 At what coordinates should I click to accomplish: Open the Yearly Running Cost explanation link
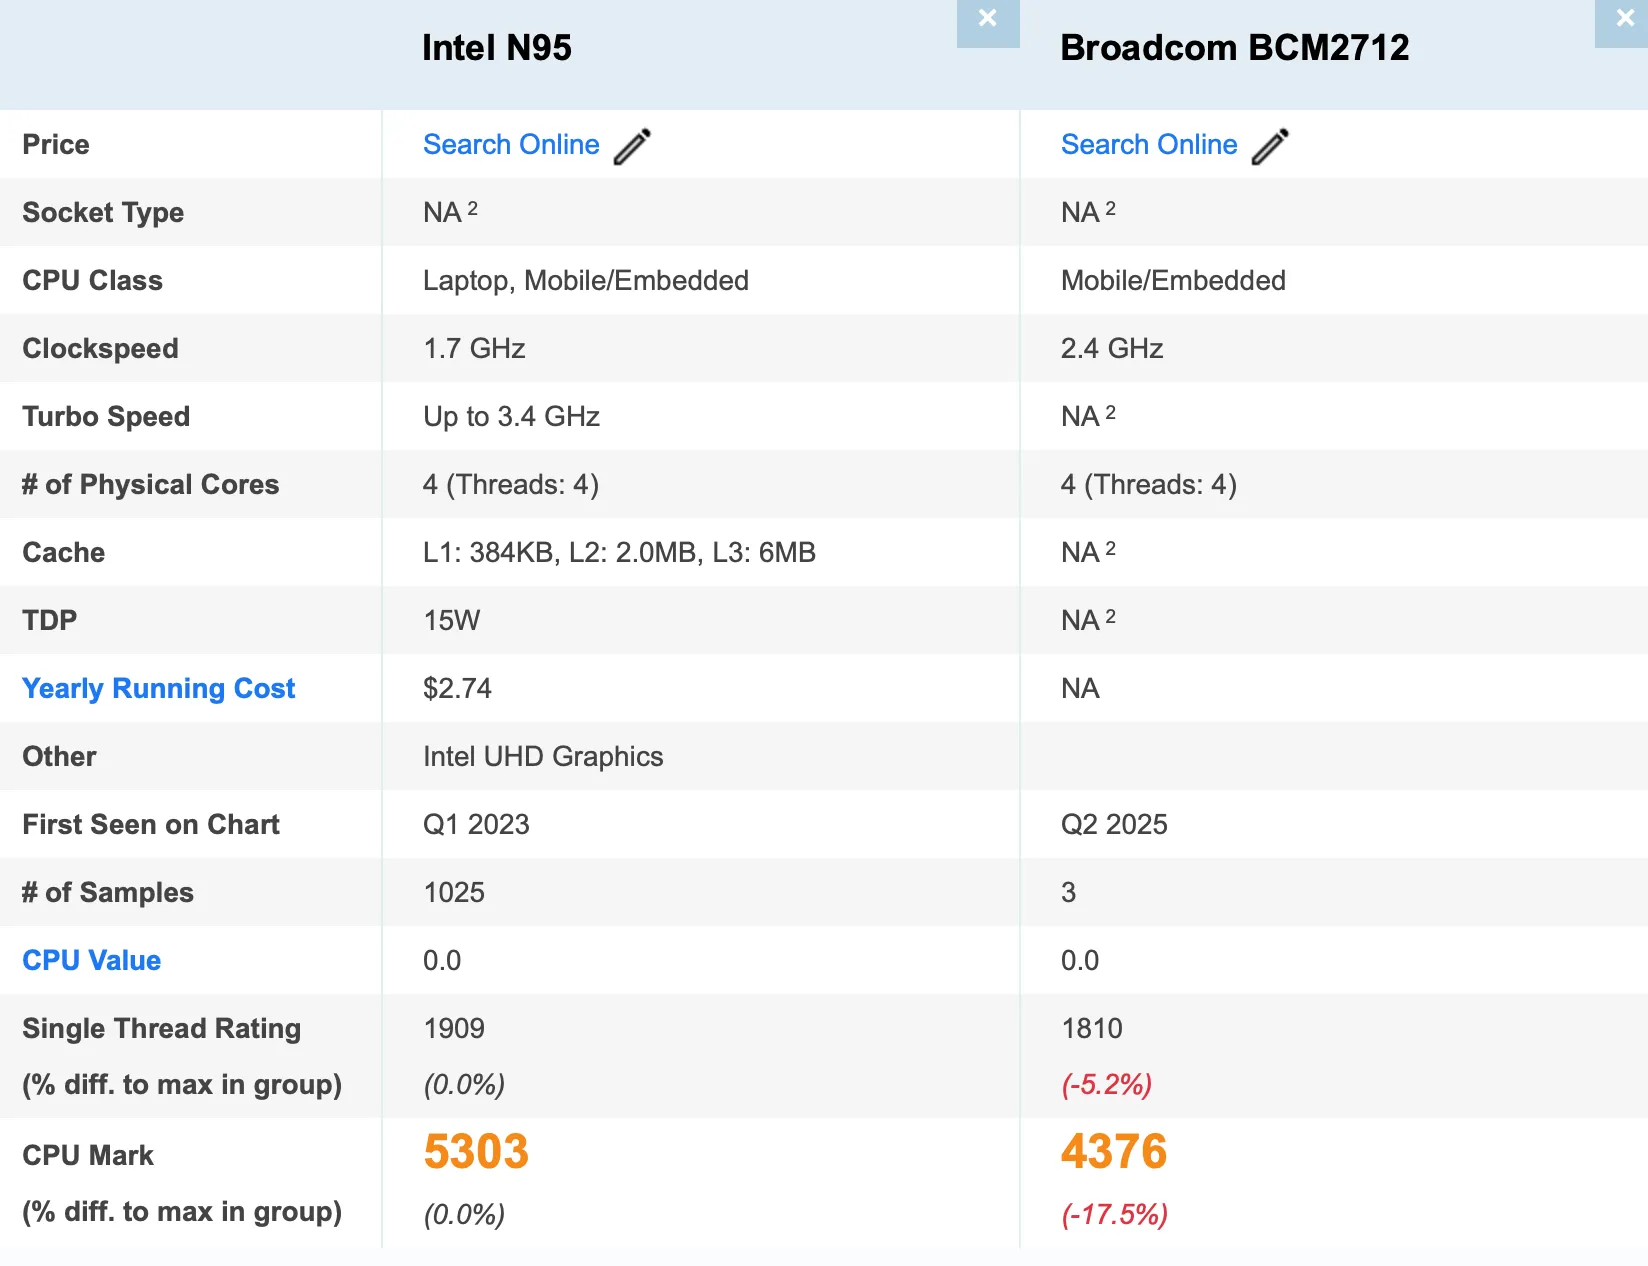tap(158, 688)
